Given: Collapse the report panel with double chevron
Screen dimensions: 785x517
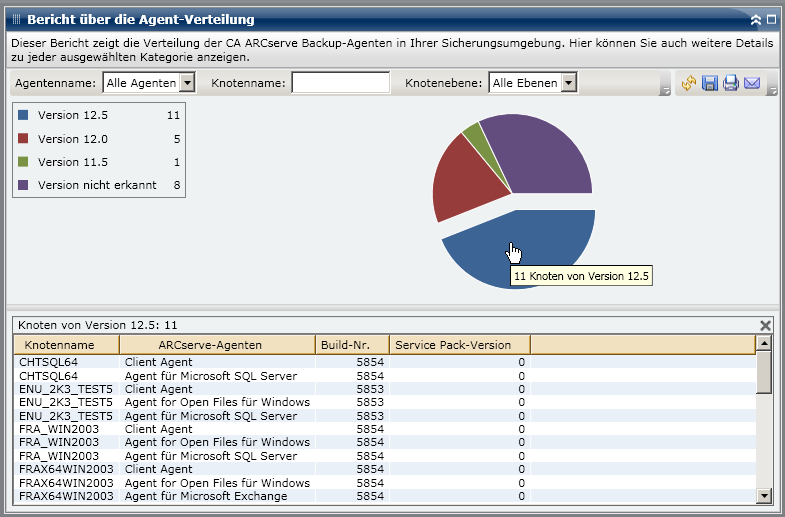Looking at the screenshot, I should 756,20.
